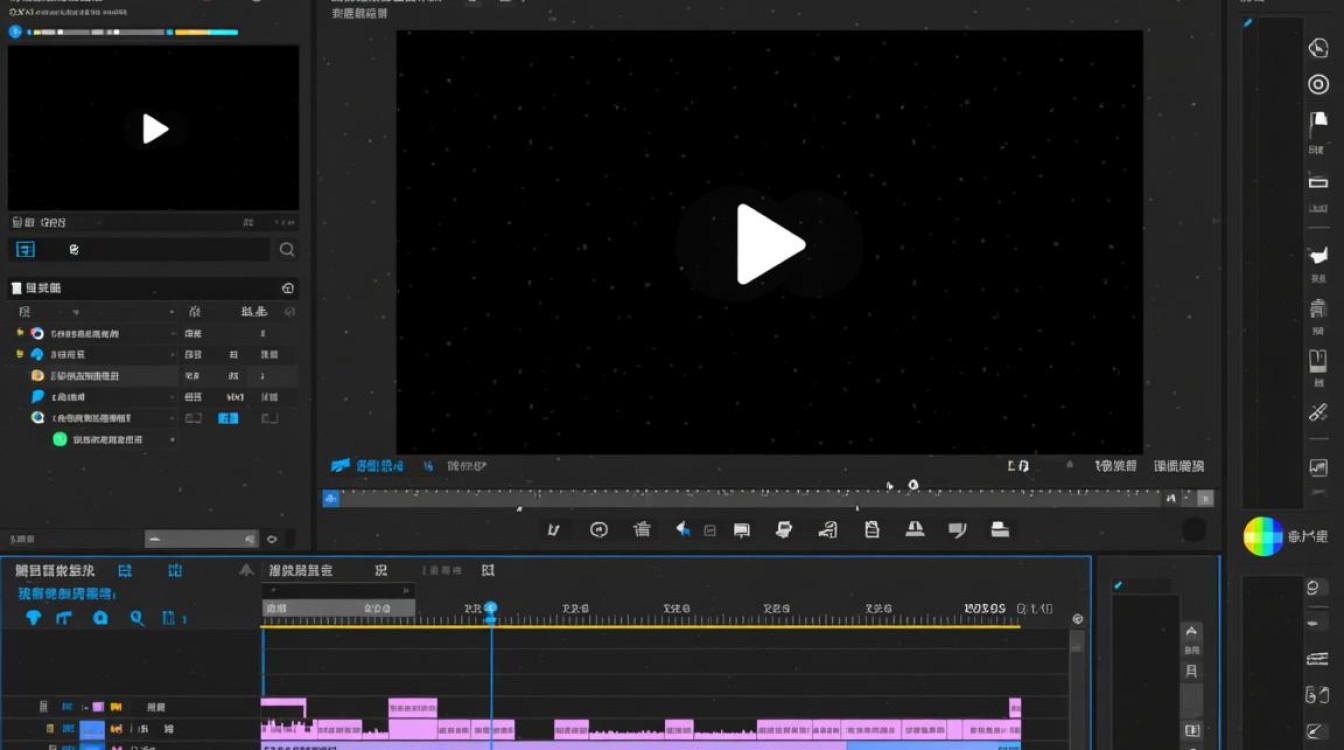Select the blue arrow marker icon in monitor toolbar

[684, 529]
